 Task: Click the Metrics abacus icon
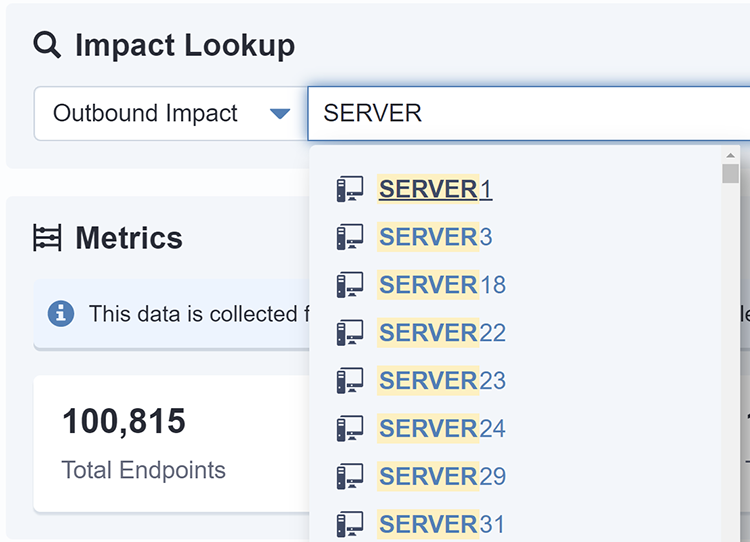click(47, 237)
